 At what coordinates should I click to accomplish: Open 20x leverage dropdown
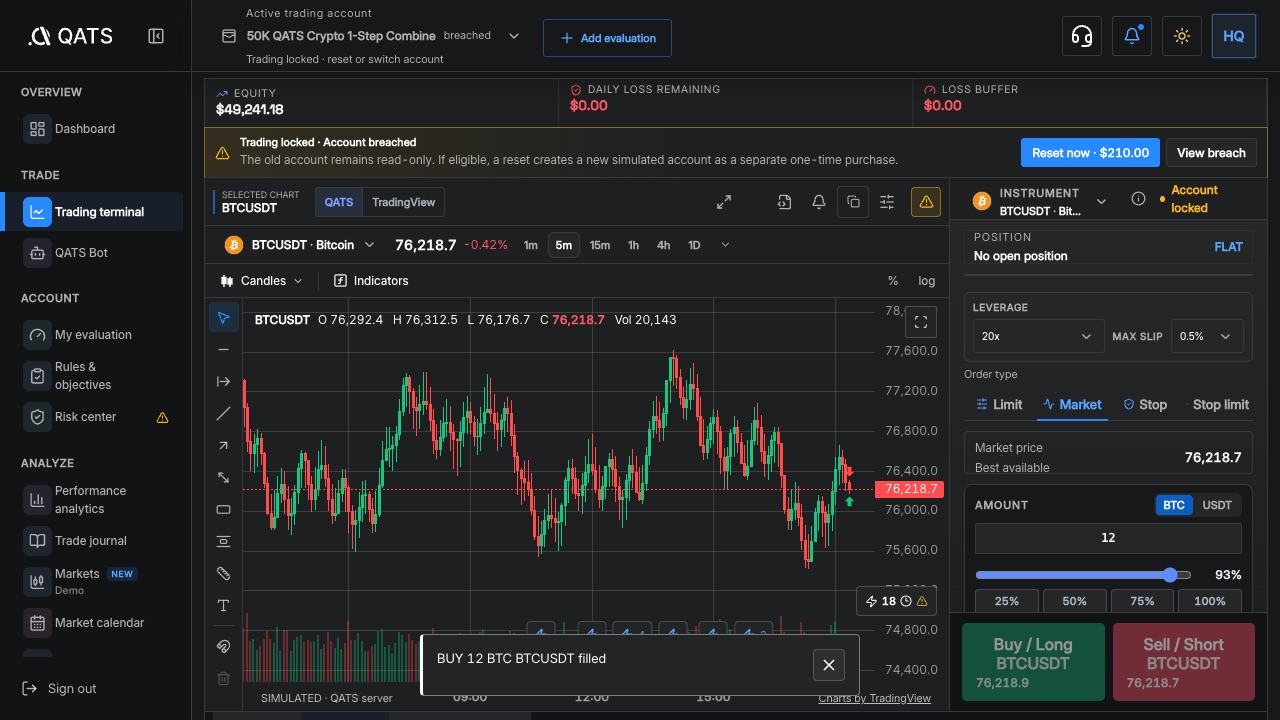pyautogui.click(x=1038, y=336)
